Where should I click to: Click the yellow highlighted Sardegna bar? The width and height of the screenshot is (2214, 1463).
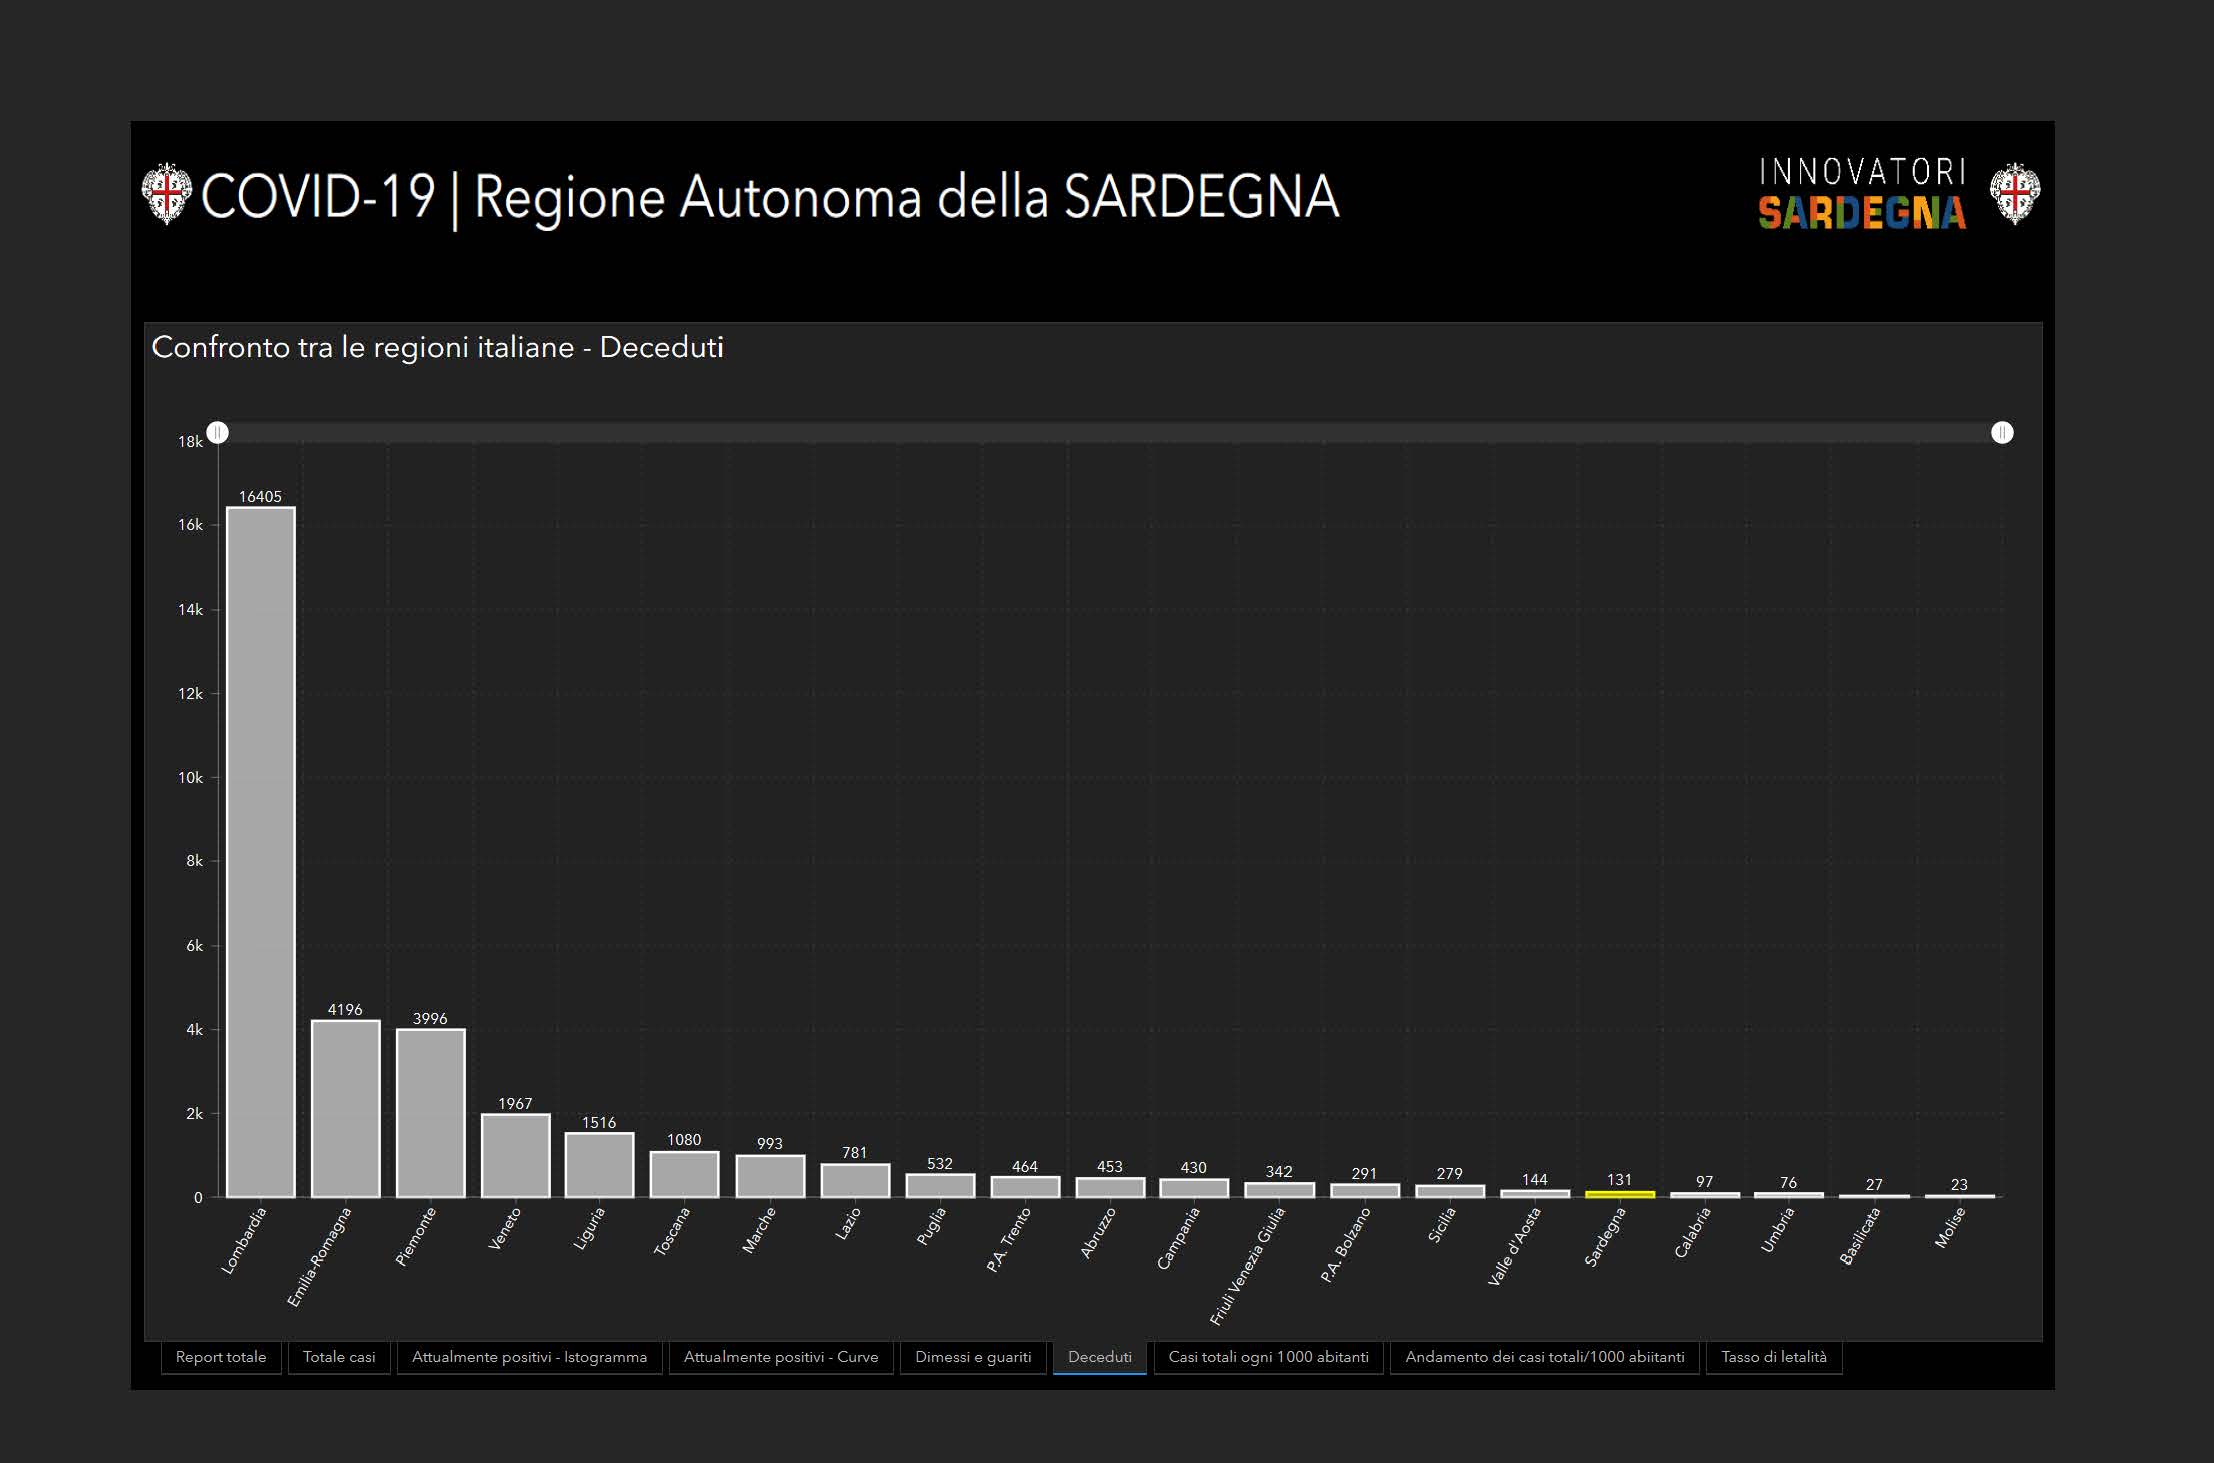1619,1193
